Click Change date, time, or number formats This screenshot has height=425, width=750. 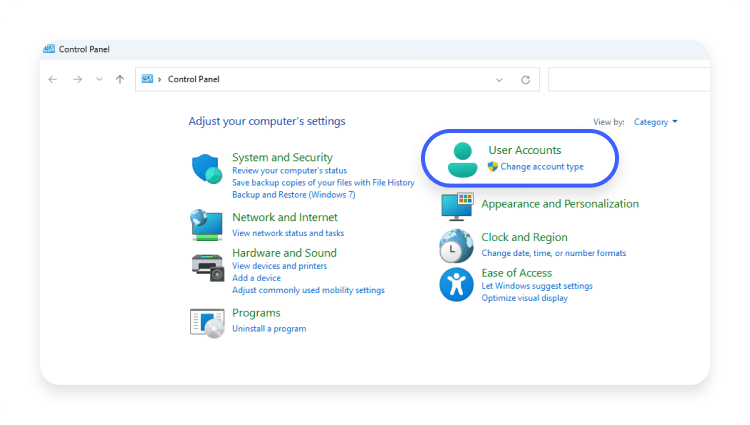click(x=553, y=253)
